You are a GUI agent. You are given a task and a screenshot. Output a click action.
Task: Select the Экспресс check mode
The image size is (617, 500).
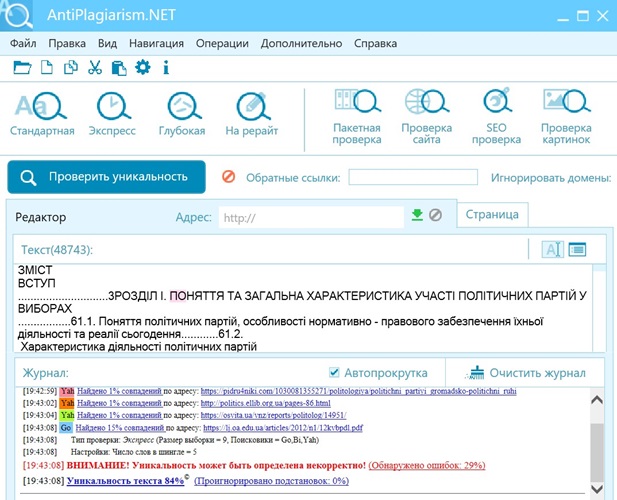point(113,114)
